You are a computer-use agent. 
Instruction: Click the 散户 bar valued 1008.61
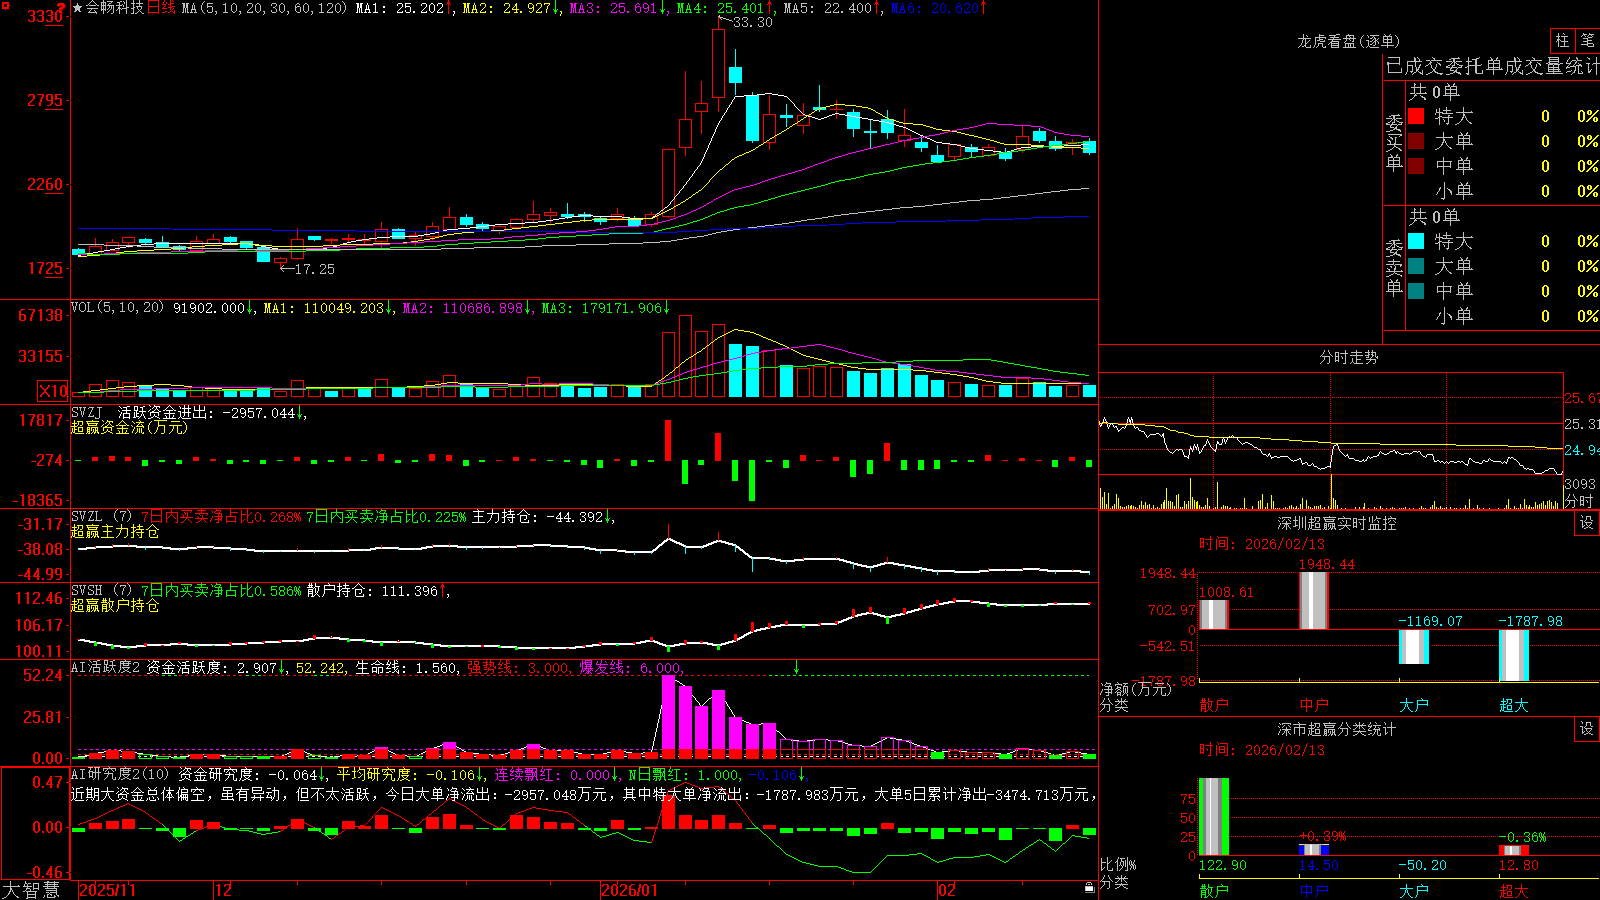tap(1214, 614)
